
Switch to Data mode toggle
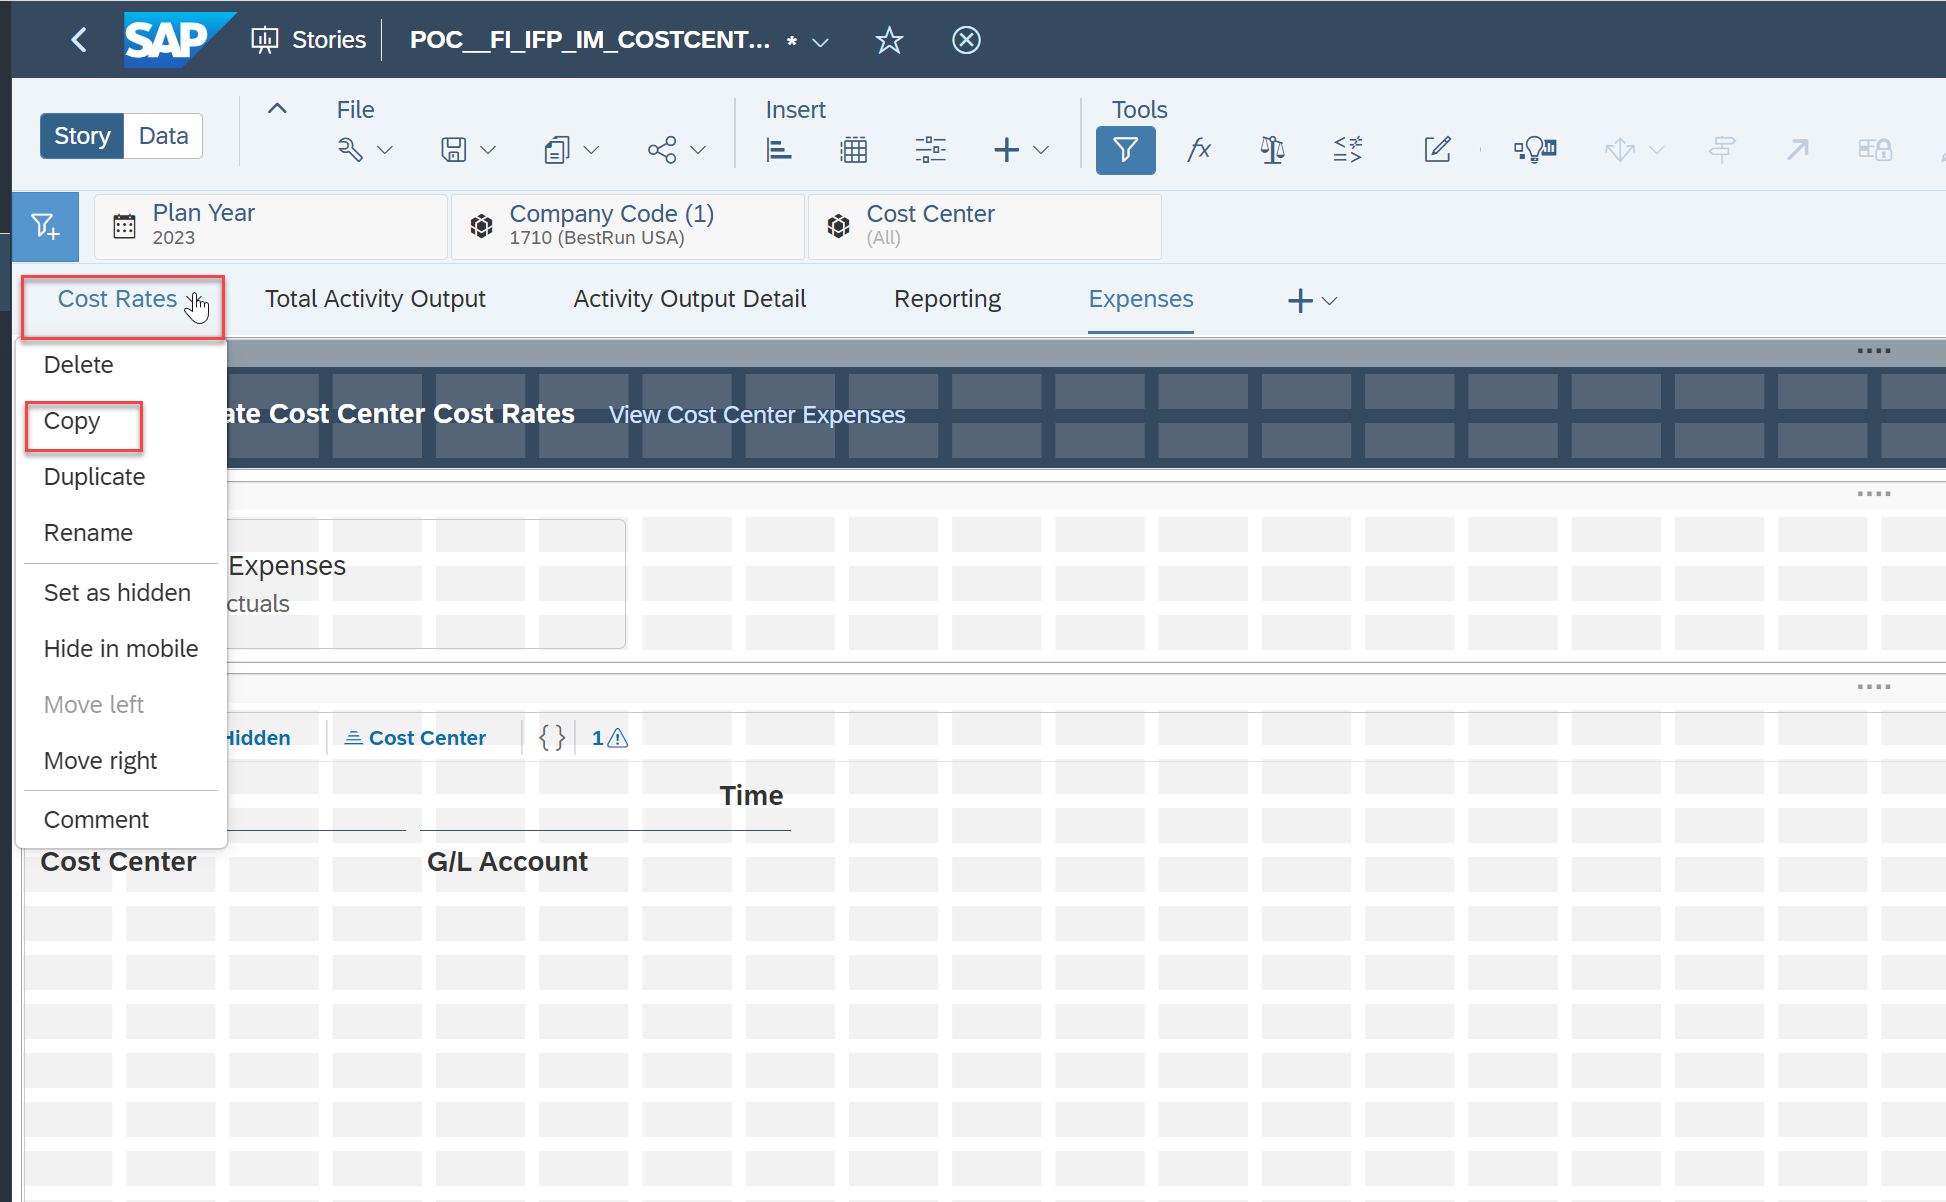coord(163,136)
